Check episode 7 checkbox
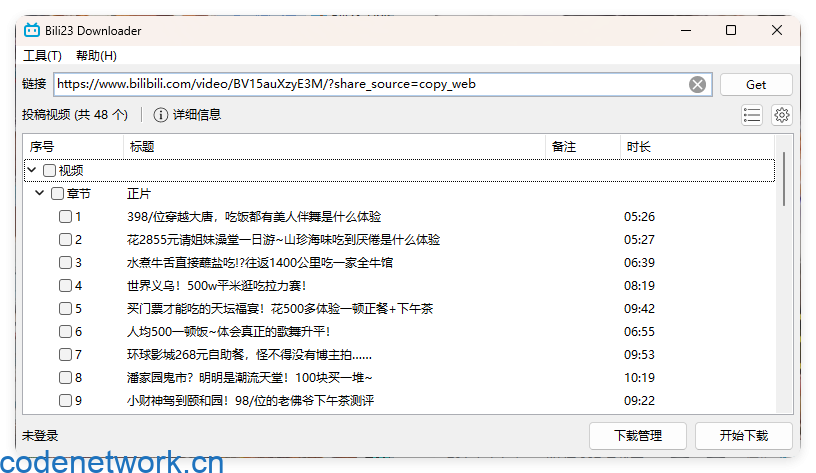Viewport: 816px width, 473px height. (66, 354)
